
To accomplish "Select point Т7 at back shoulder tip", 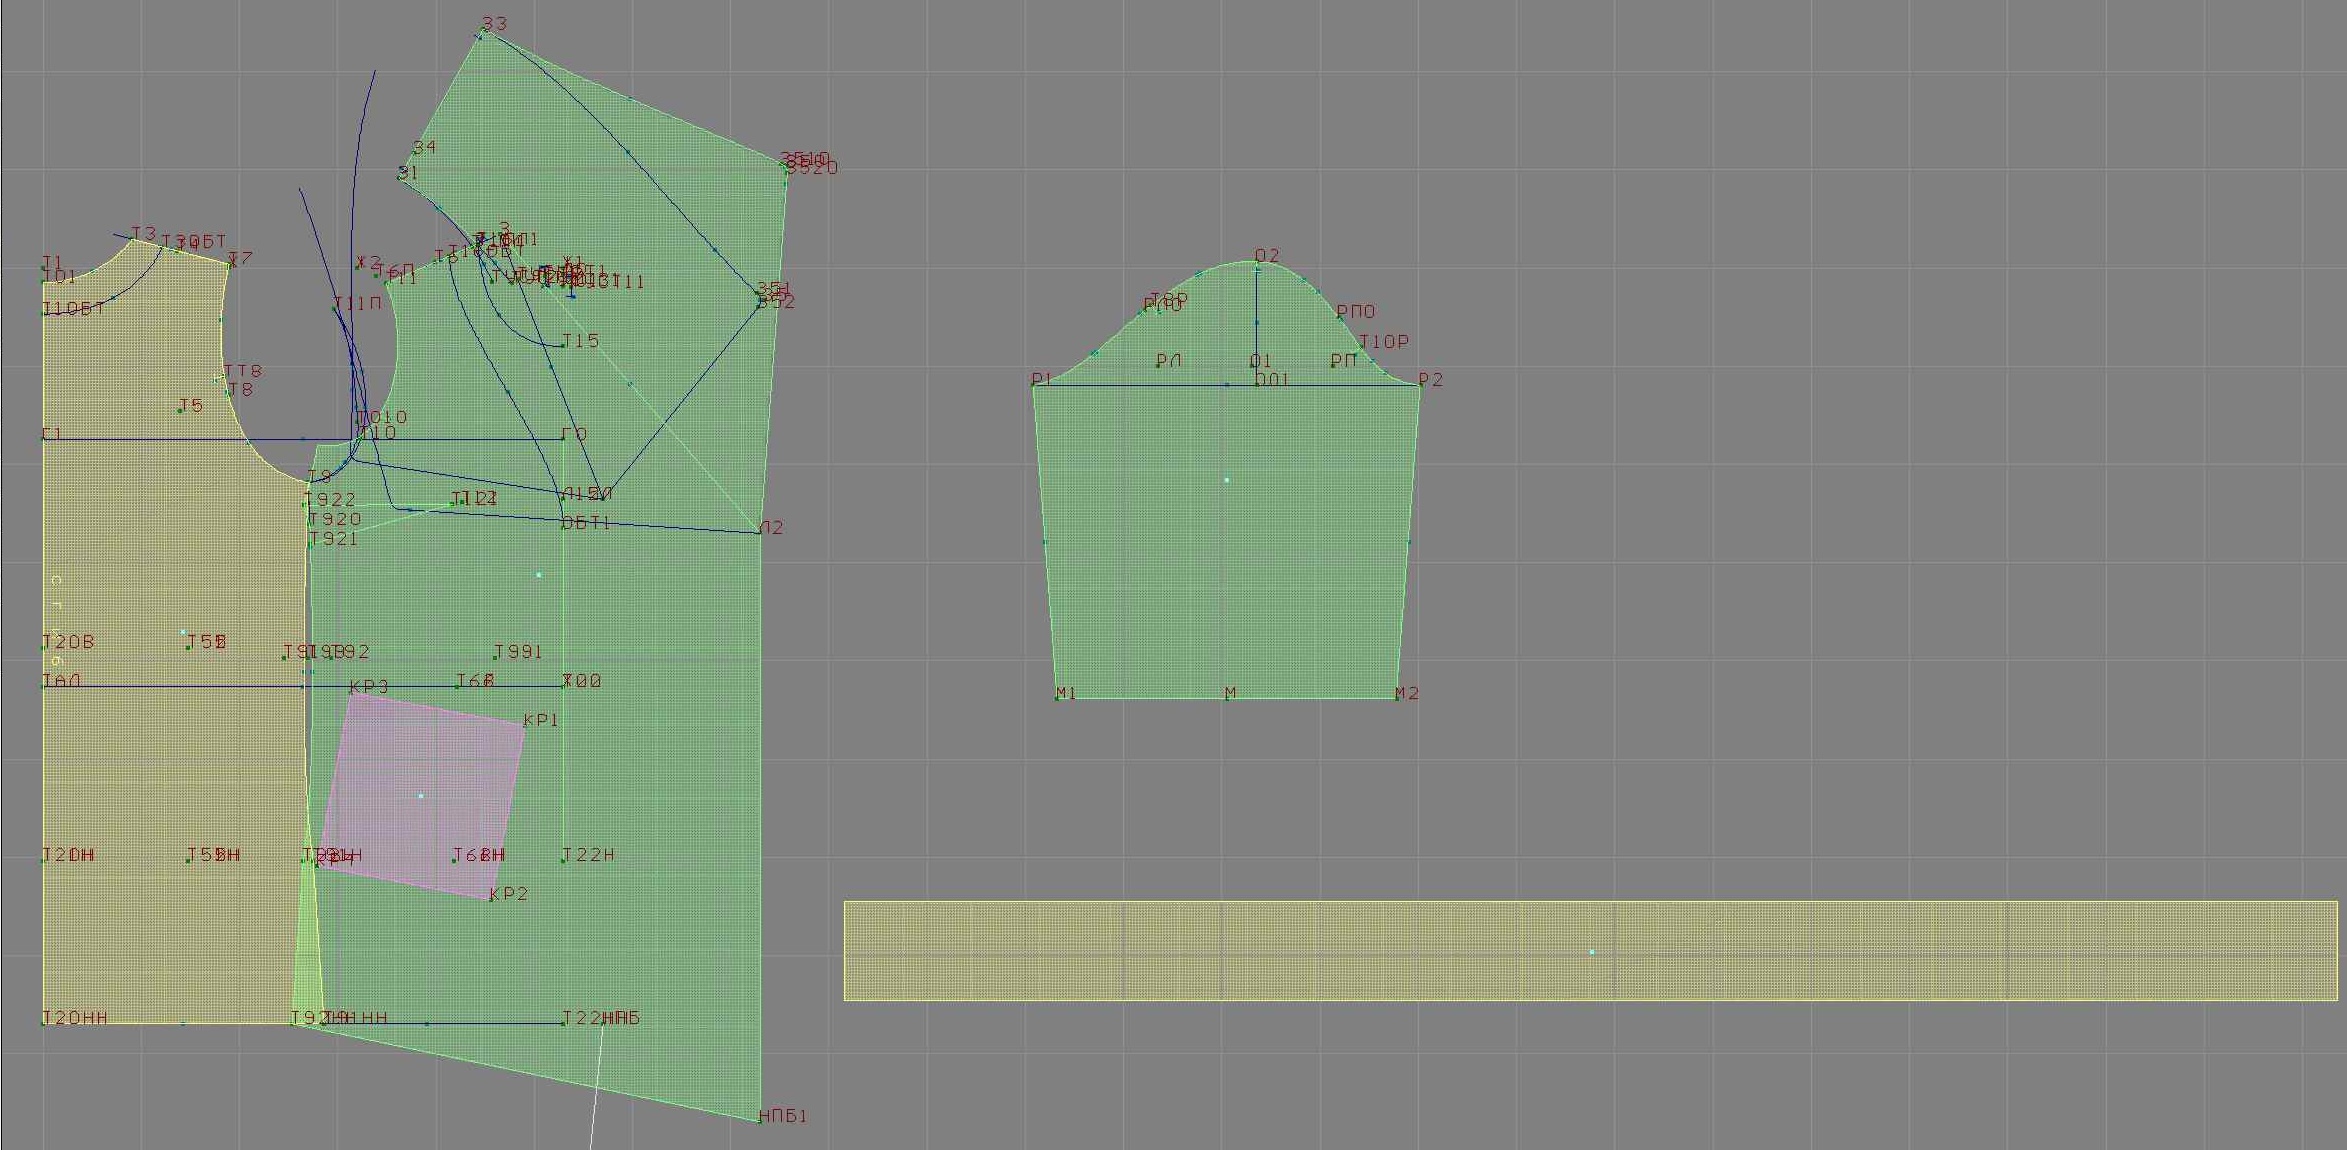I will (231, 264).
